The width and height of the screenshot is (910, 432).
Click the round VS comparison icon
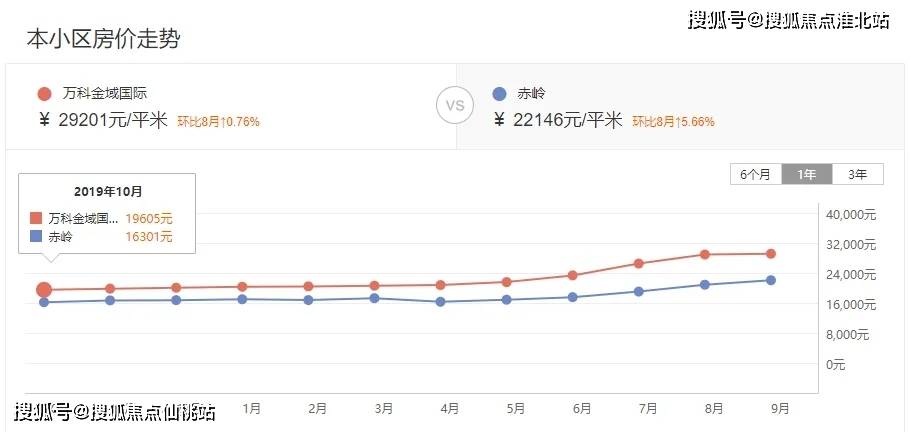[x=455, y=105]
